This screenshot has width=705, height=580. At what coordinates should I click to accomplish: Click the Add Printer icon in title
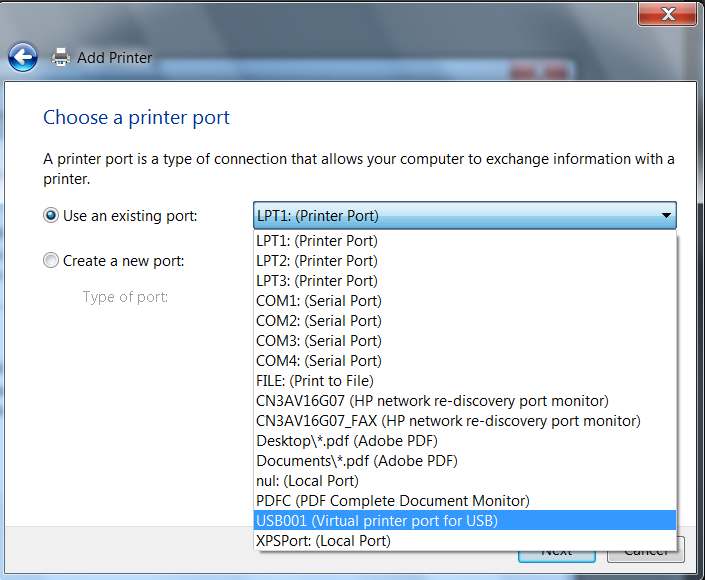(60, 57)
